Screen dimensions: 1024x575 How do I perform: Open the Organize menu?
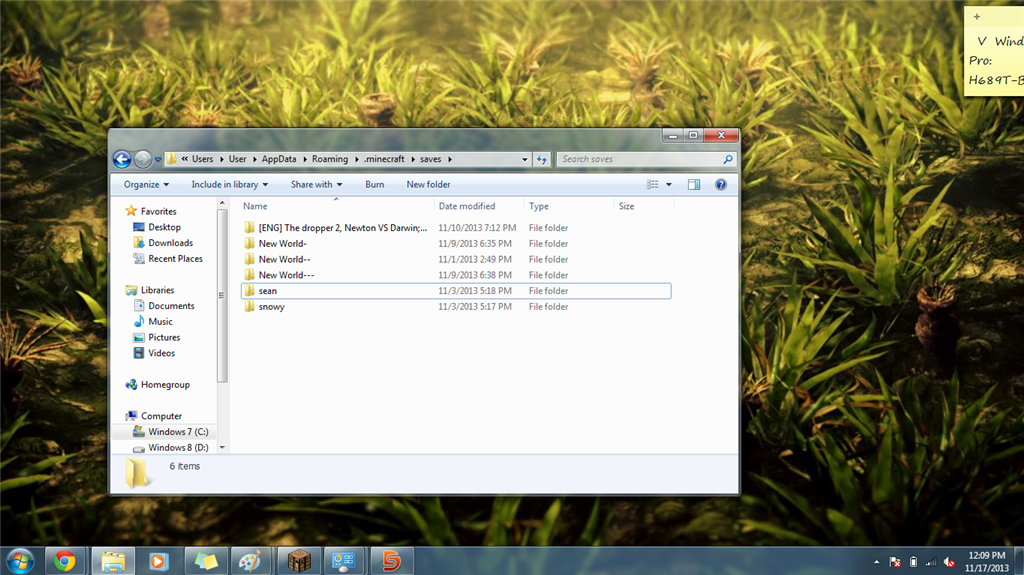point(146,184)
